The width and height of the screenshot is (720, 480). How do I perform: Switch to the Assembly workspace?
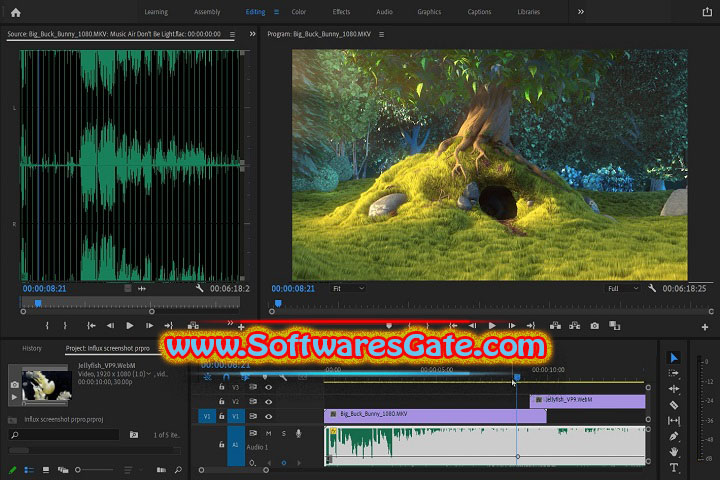pos(207,12)
